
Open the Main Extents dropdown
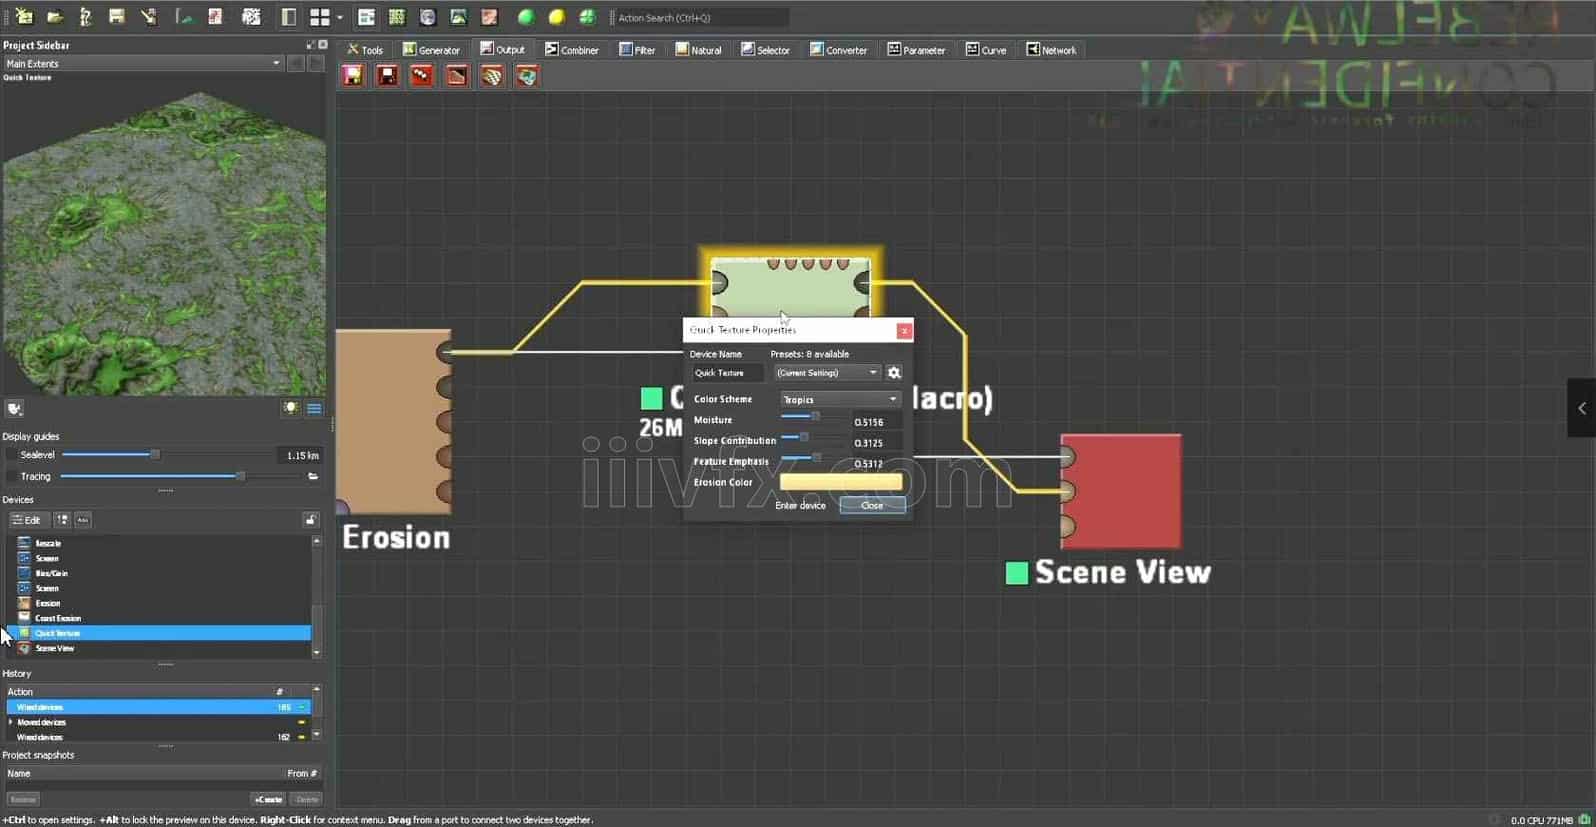tap(143, 63)
